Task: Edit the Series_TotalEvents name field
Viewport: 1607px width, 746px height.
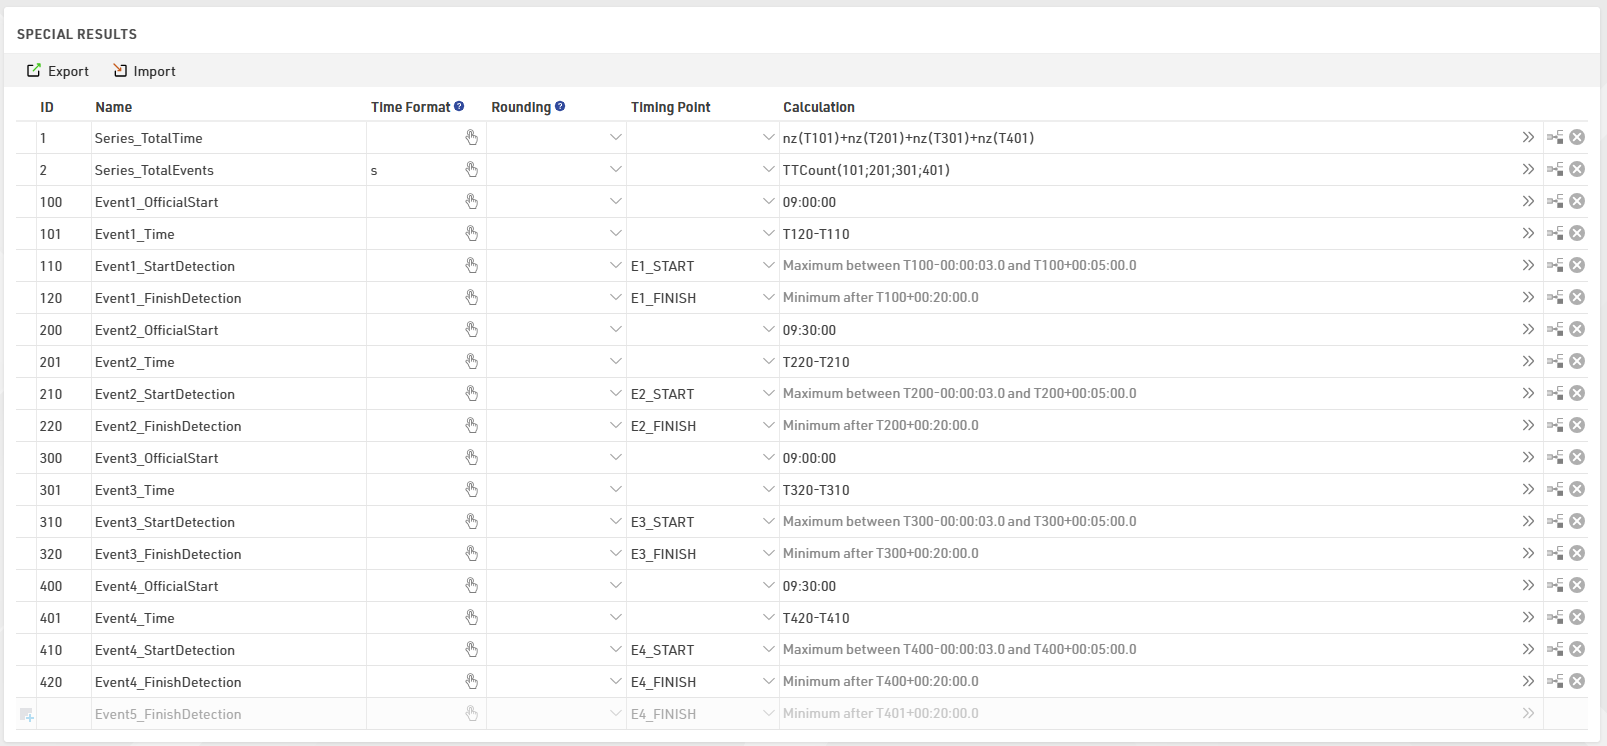Action: pyautogui.click(x=228, y=170)
